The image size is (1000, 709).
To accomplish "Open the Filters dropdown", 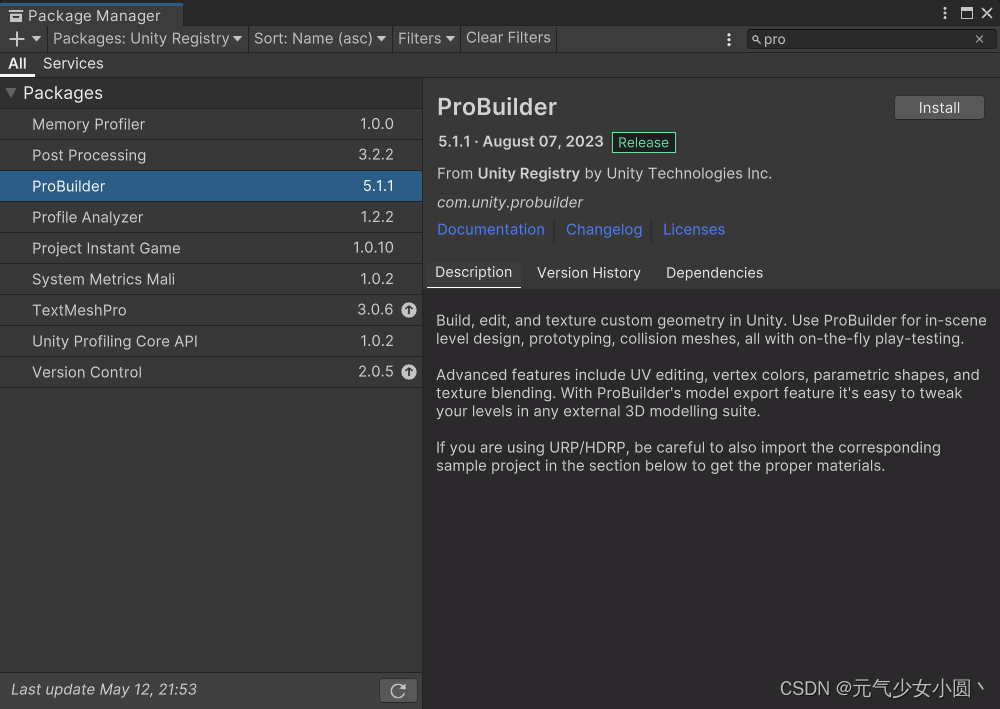I will 426,39.
